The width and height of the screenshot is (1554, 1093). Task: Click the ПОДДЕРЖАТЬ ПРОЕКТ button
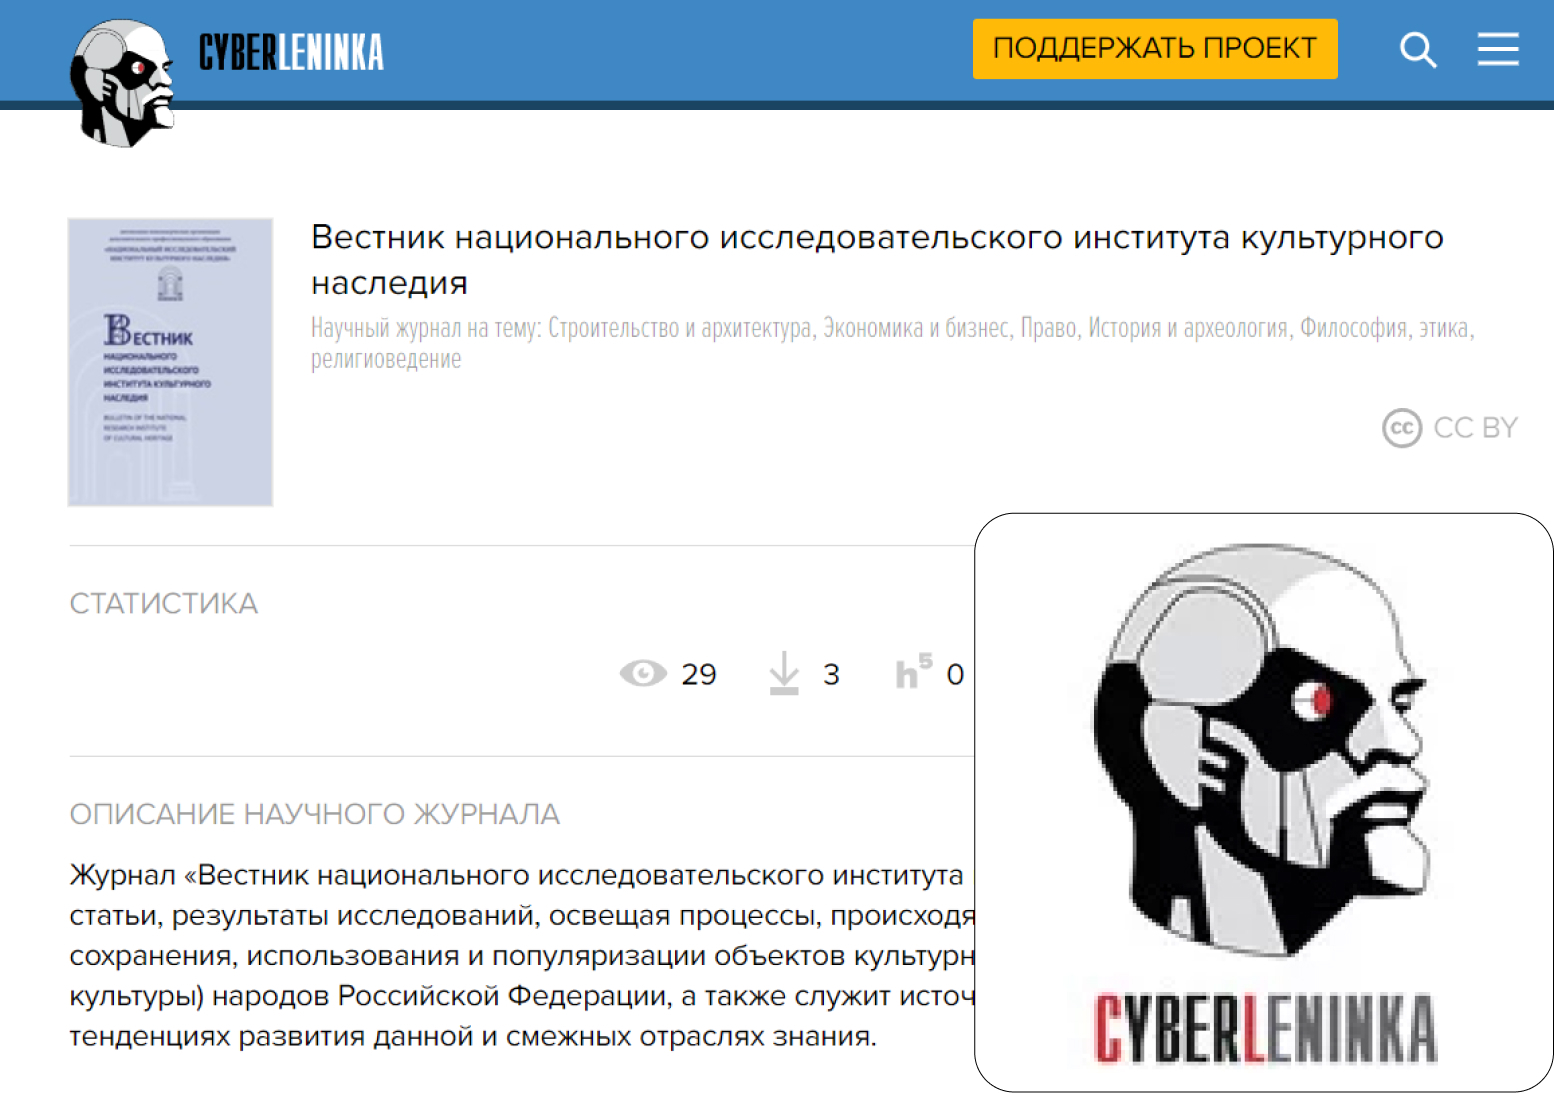click(1155, 48)
